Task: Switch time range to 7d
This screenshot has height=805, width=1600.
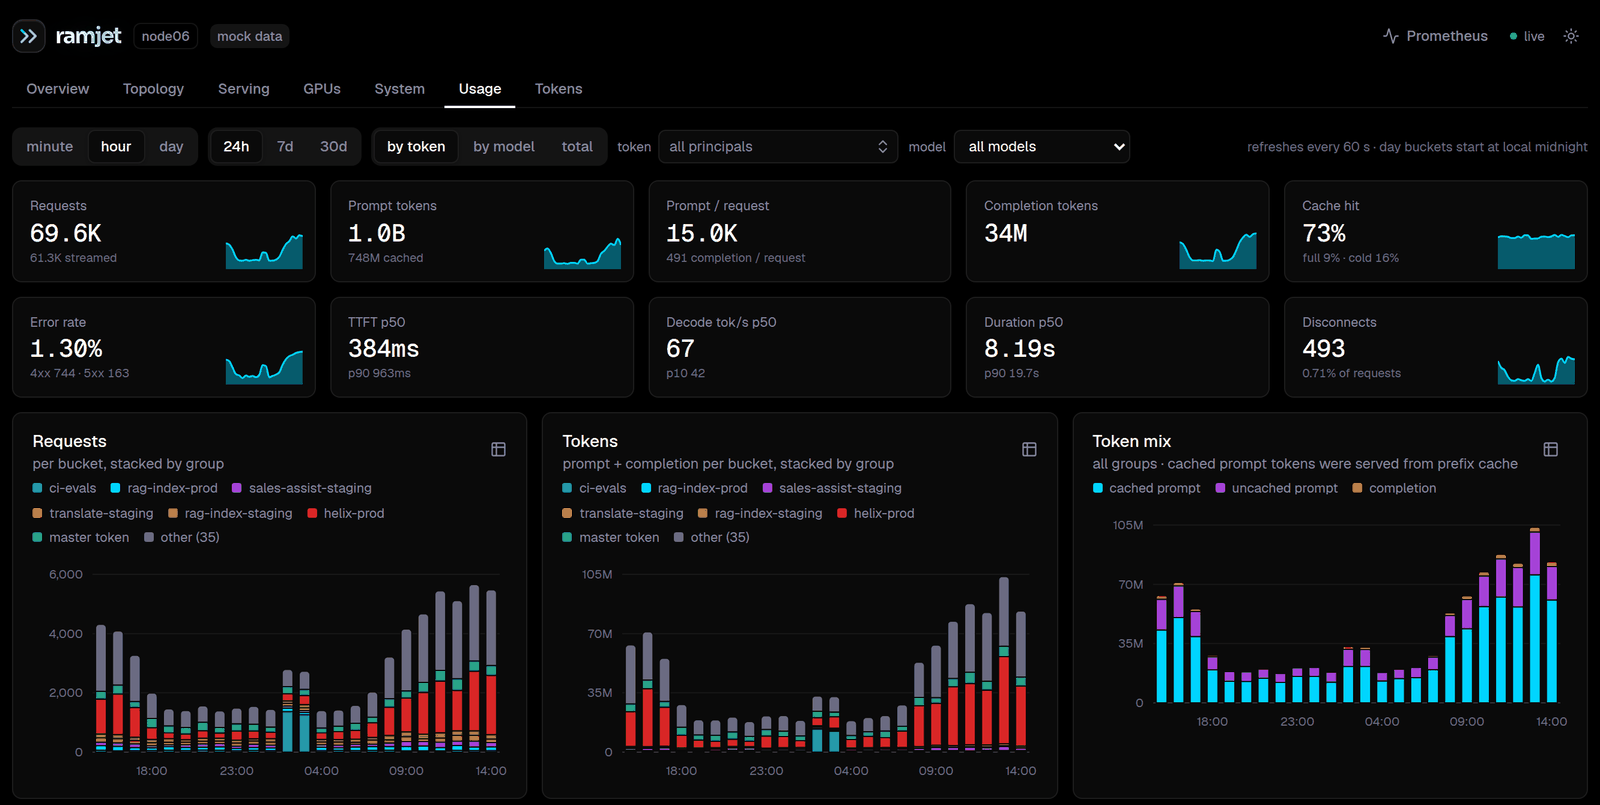Action: click(285, 146)
